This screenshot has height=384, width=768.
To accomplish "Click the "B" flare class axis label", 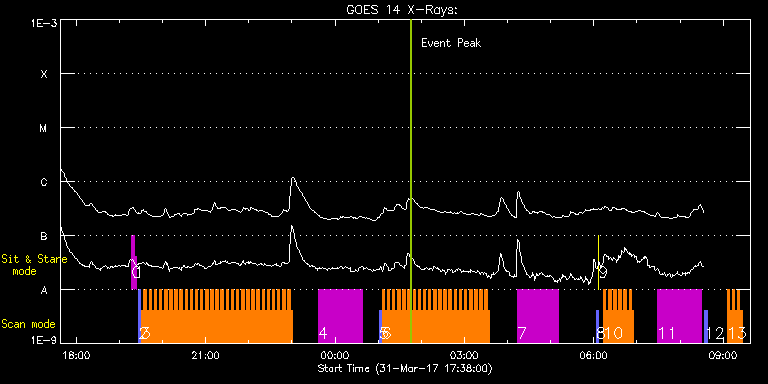I will click(x=44, y=236).
